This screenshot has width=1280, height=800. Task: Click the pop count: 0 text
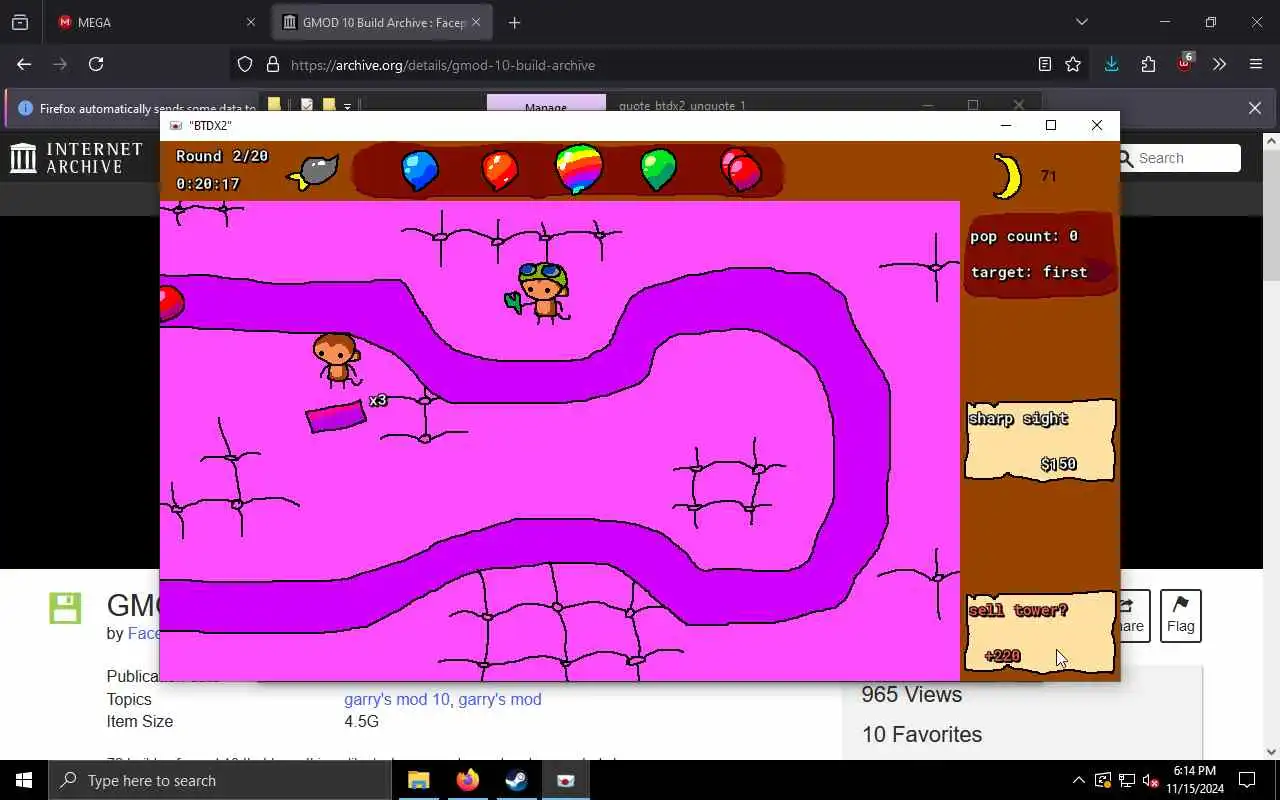click(x=1024, y=236)
